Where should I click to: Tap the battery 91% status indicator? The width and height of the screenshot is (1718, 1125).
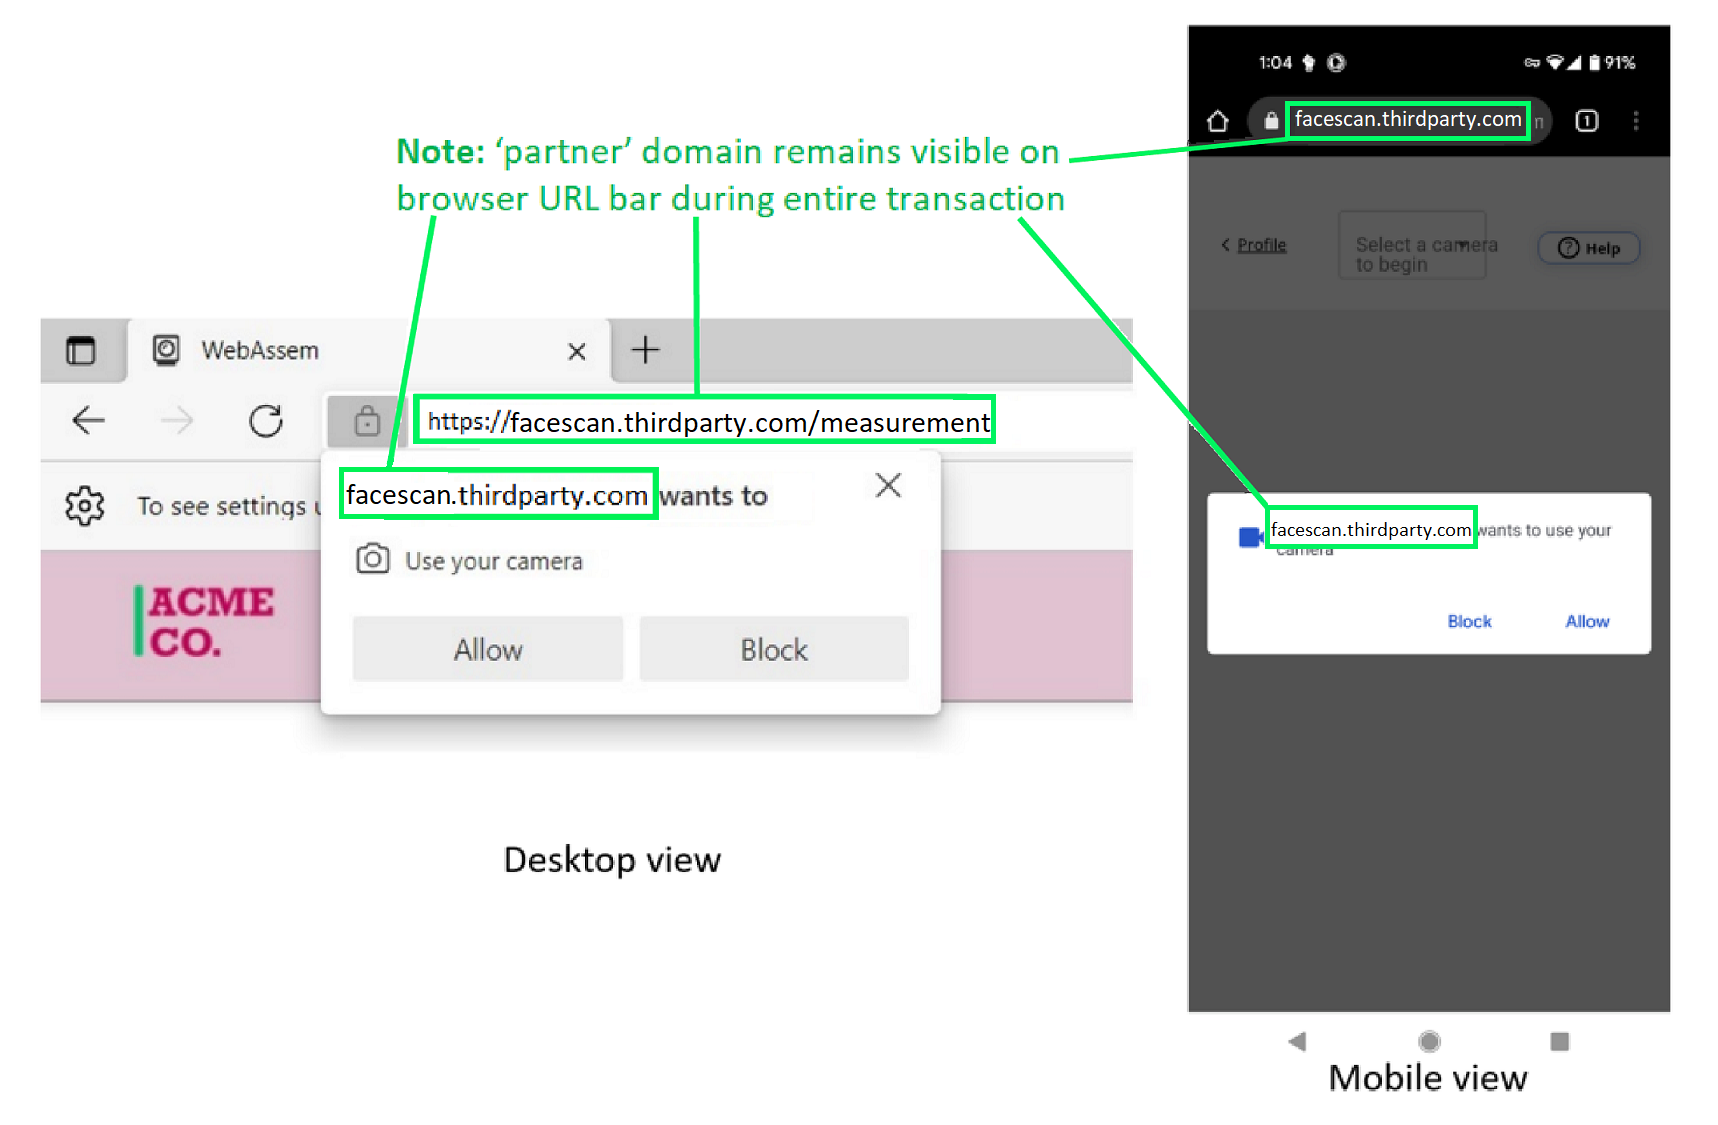1612,62
